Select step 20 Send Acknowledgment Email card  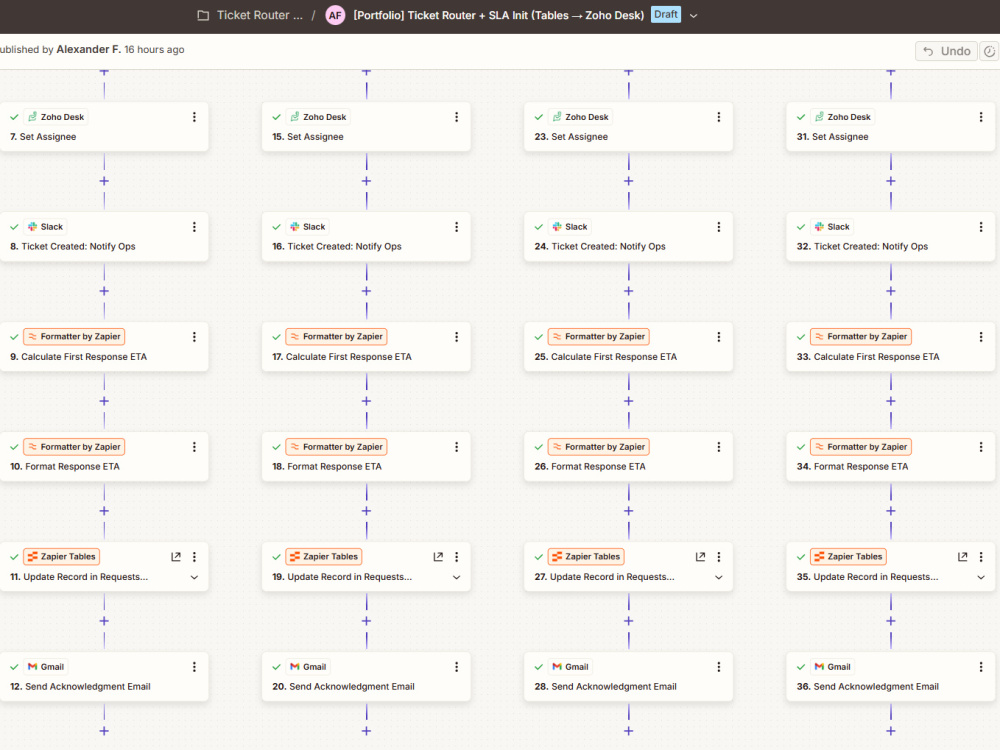tap(366, 677)
